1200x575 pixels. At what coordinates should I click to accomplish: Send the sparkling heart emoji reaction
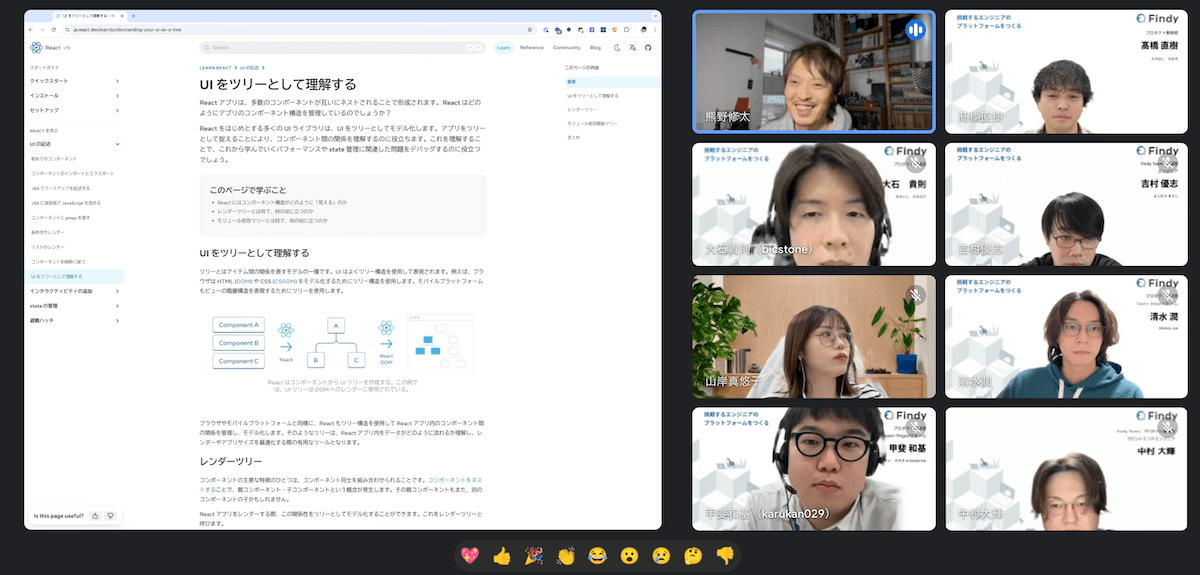point(470,555)
